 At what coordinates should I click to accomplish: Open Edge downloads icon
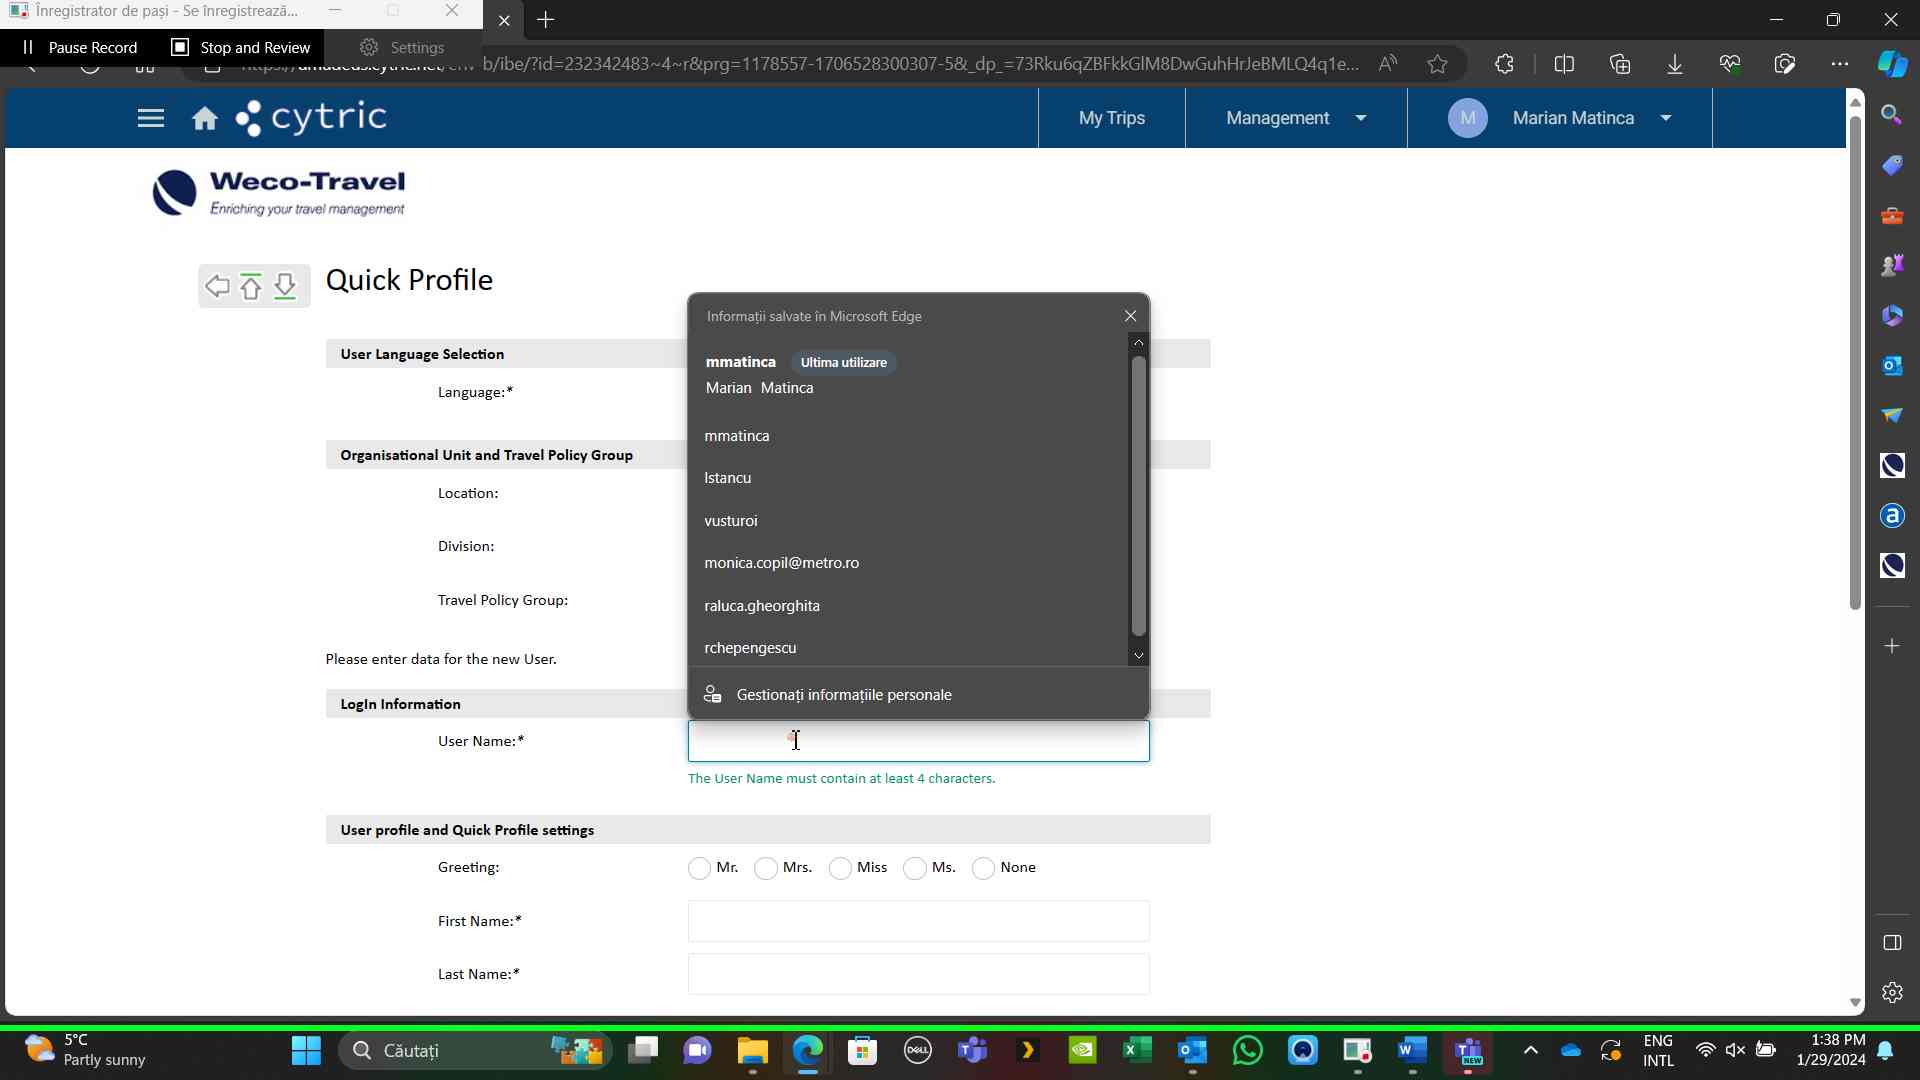pos(1675,64)
